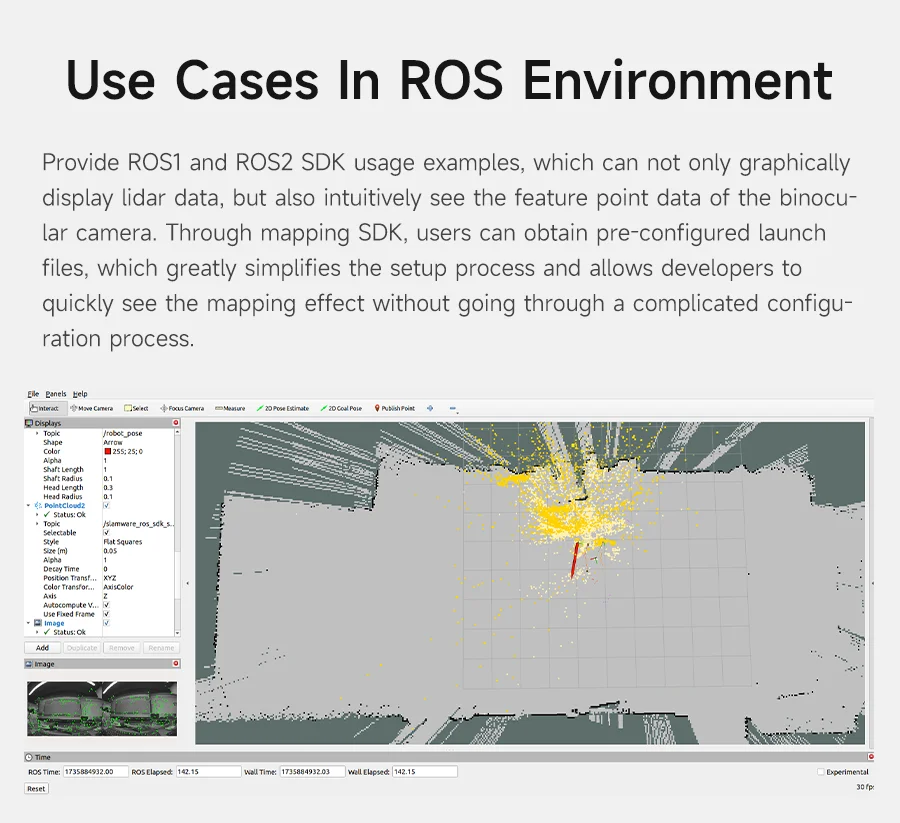The image size is (900, 823).
Task: Select the 2D Goal Pose tool
Action: 341,408
